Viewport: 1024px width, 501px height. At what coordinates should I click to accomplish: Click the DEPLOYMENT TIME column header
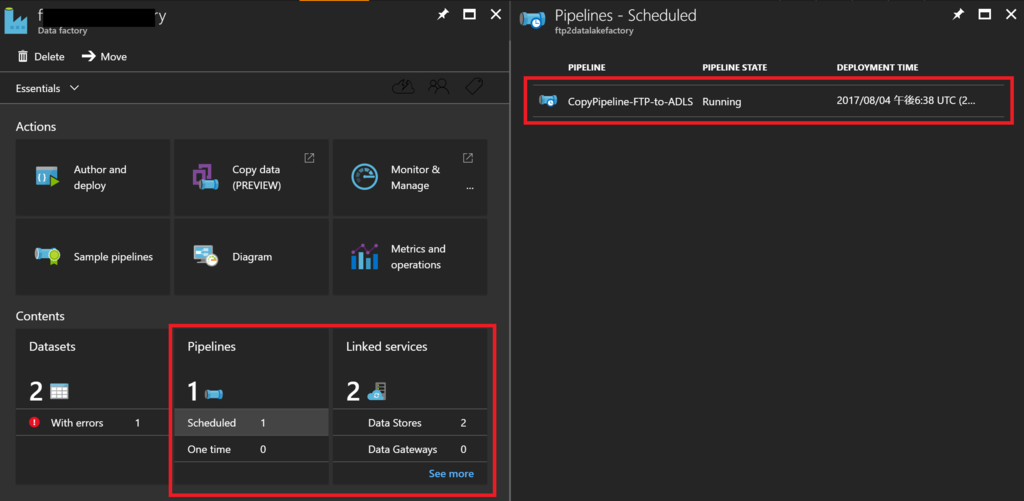[877, 67]
